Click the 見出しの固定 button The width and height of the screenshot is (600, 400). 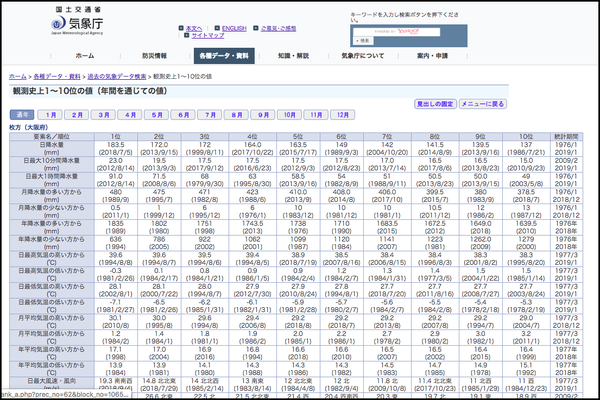435,104
